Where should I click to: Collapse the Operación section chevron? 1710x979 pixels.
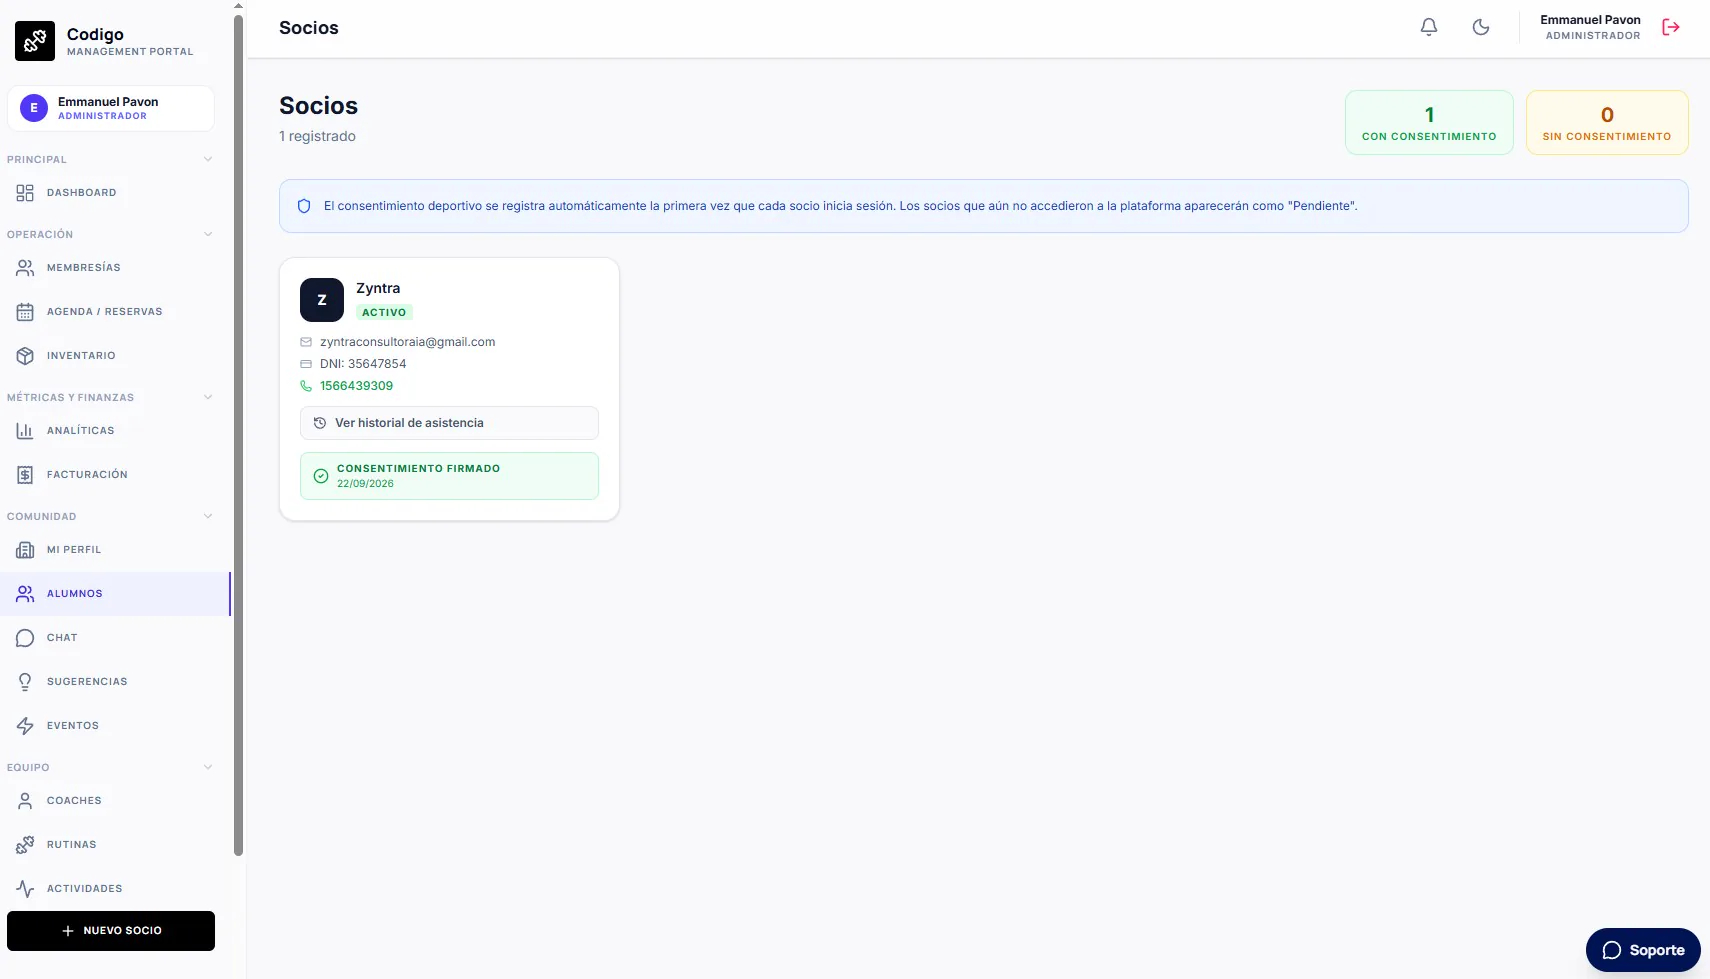208,234
